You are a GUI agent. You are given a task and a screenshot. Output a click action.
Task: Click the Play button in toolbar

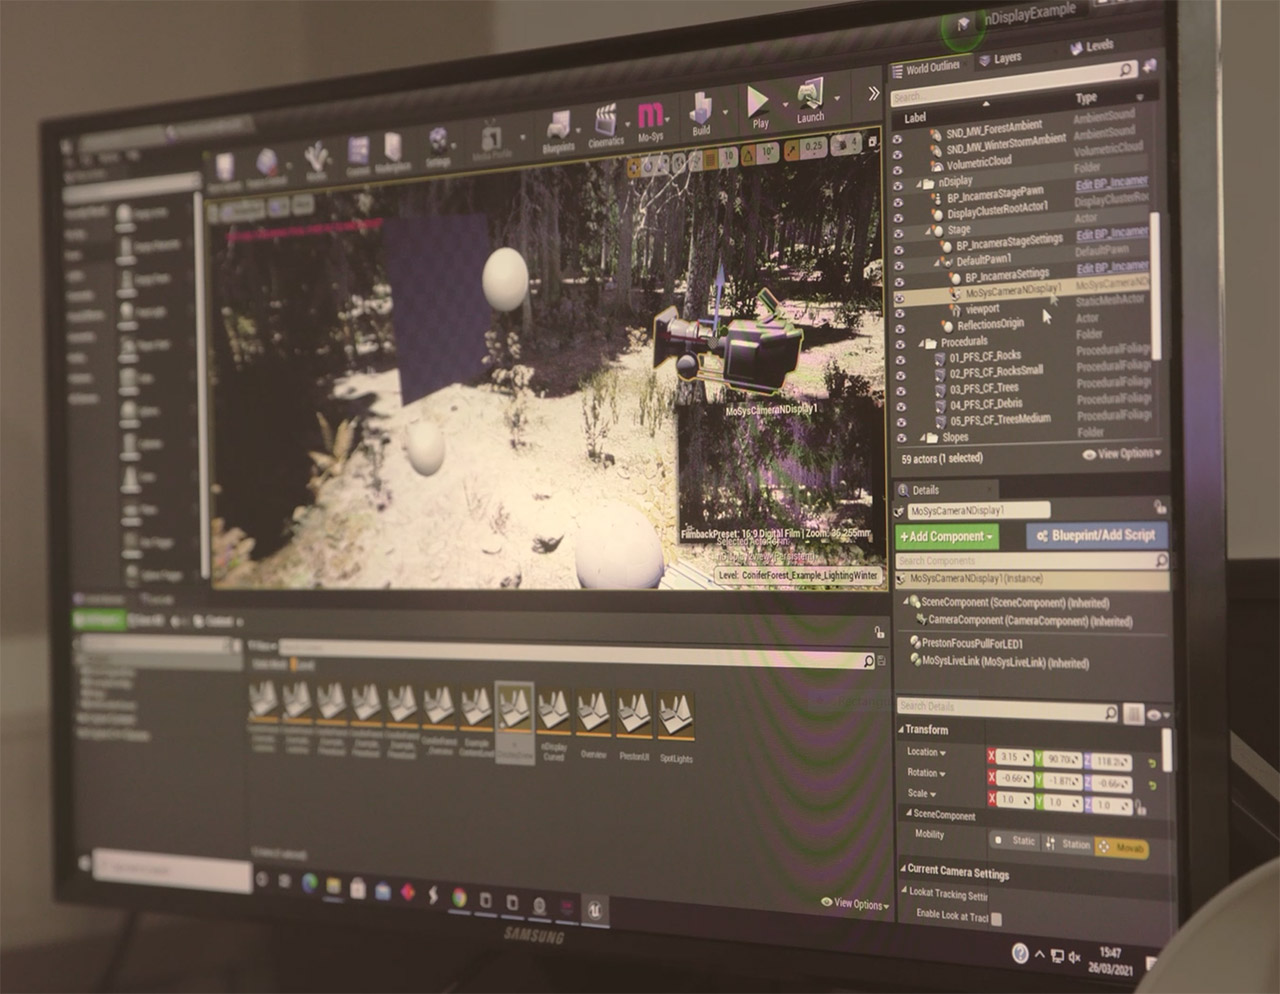click(758, 105)
